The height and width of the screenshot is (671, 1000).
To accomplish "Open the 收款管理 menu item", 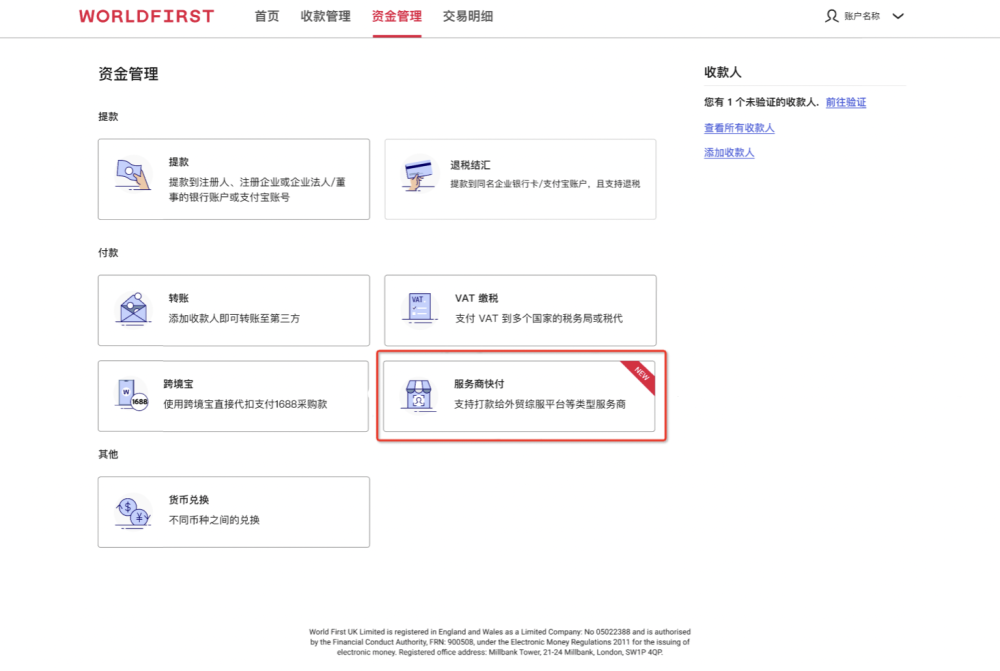I will click(324, 16).
